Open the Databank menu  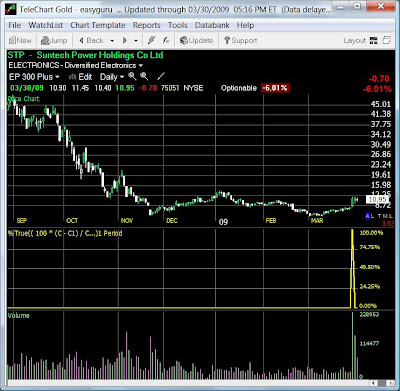212,25
